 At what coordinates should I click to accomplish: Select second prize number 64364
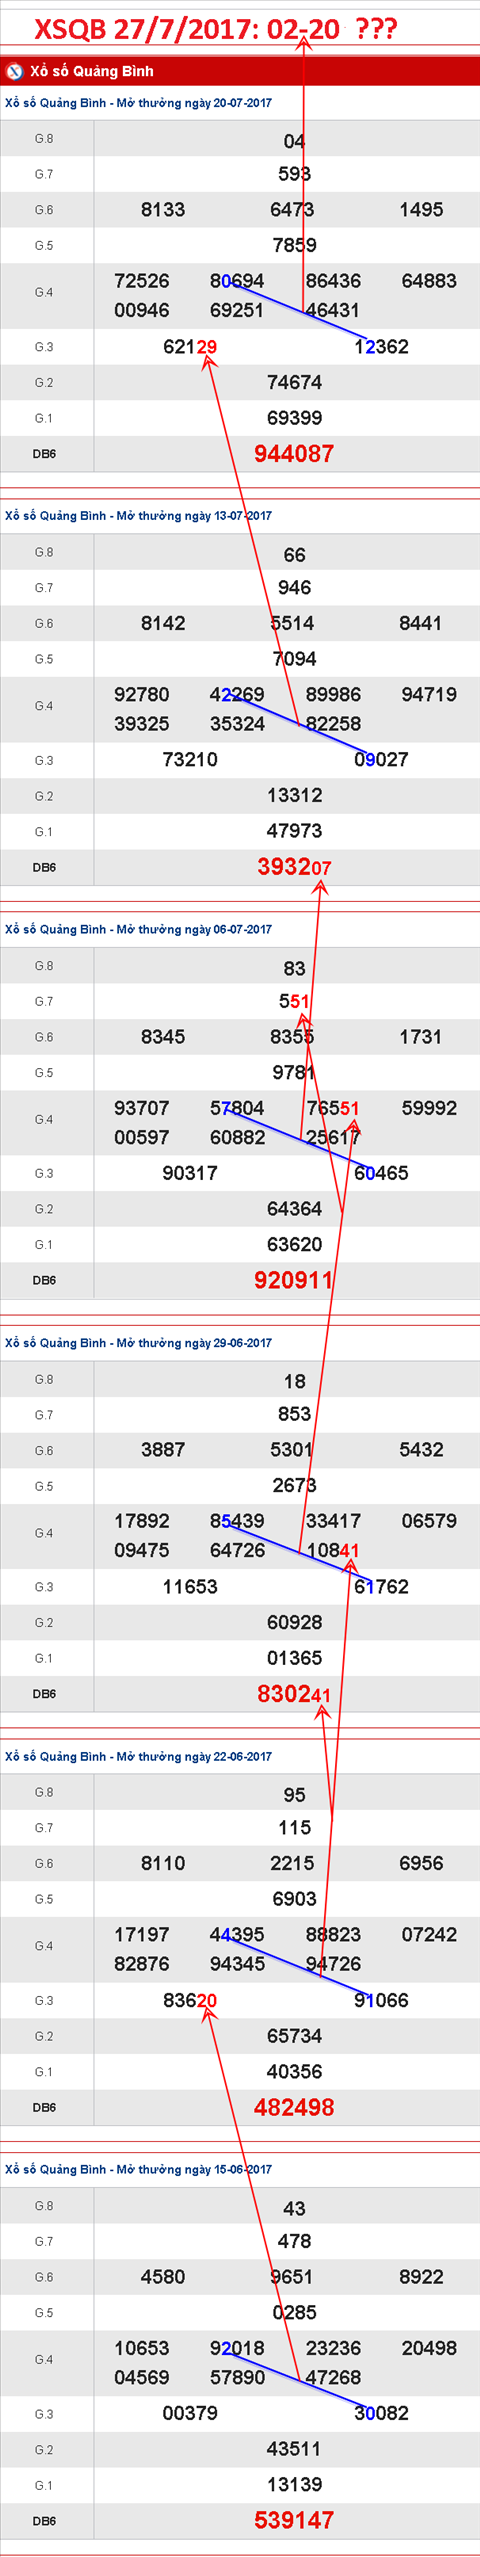pyautogui.click(x=294, y=1208)
